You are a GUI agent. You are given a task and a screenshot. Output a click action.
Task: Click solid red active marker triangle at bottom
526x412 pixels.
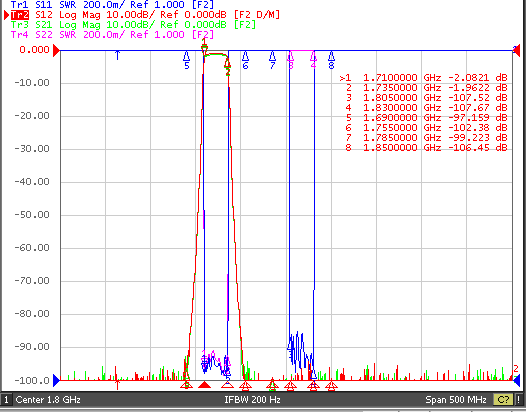tap(204, 385)
